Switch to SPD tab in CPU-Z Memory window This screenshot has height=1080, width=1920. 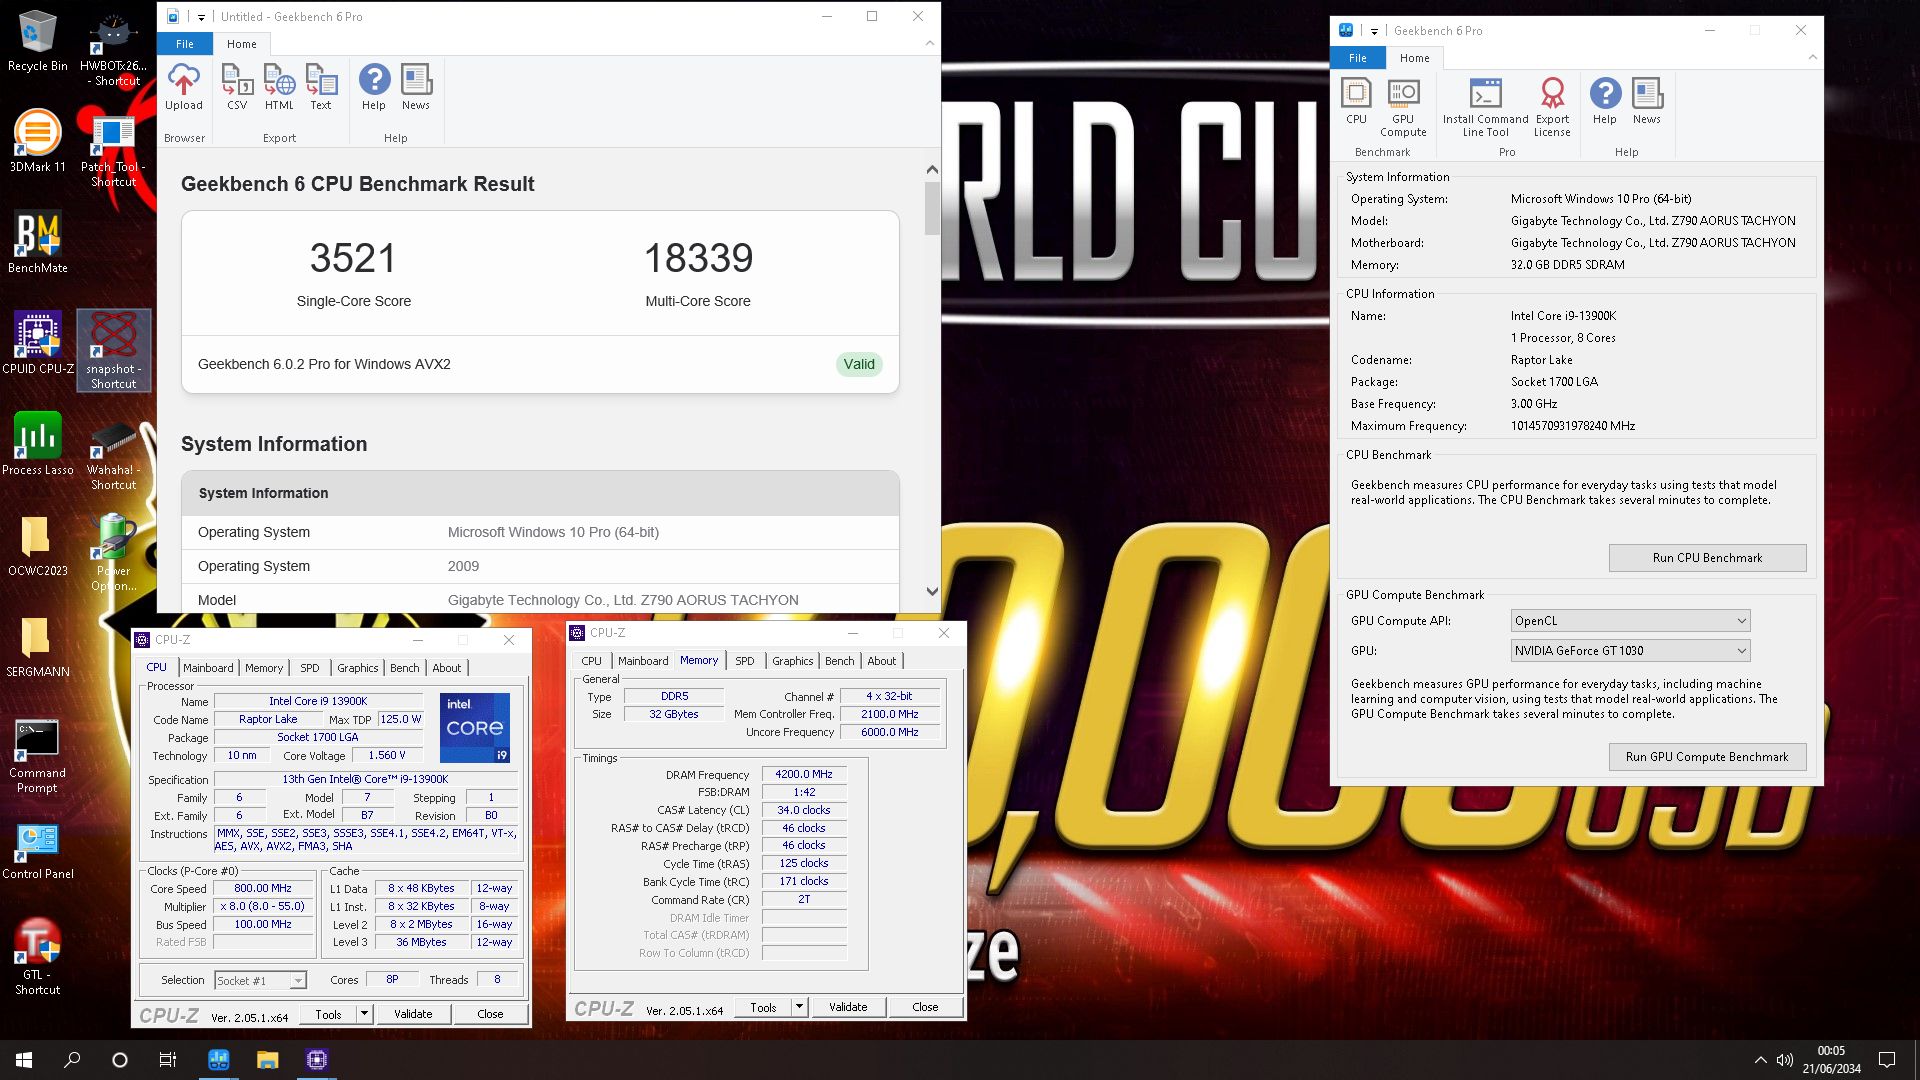(x=745, y=661)
